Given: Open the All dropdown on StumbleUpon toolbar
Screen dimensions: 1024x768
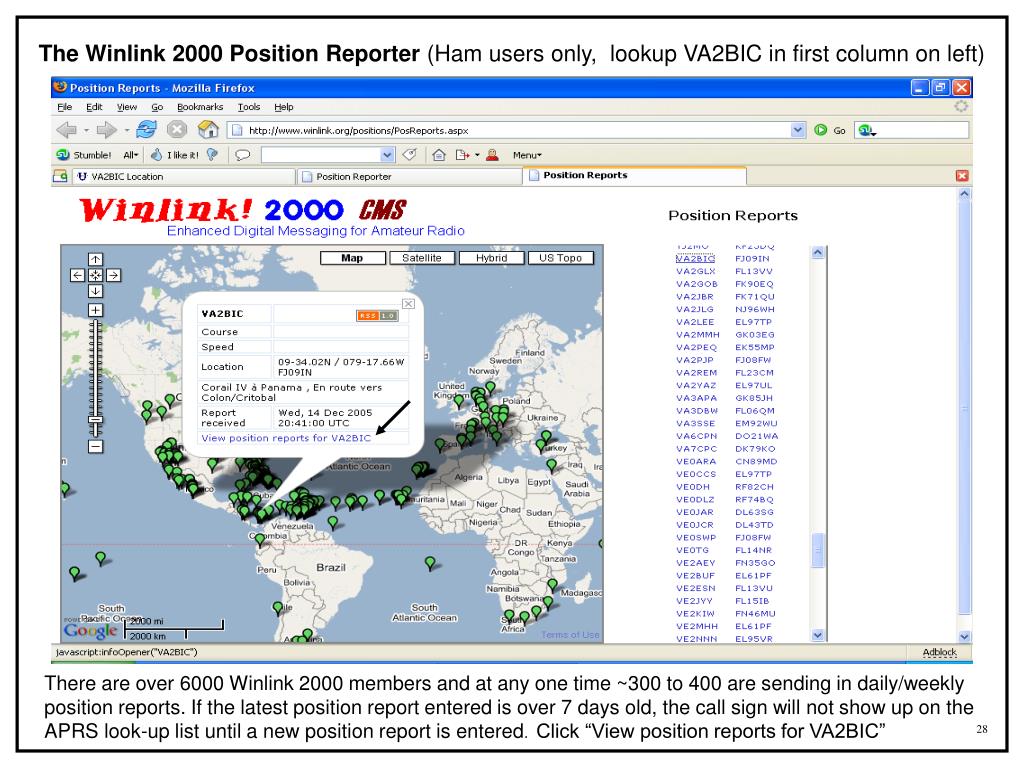Looking at the screenshot, I should click(131, 155).
